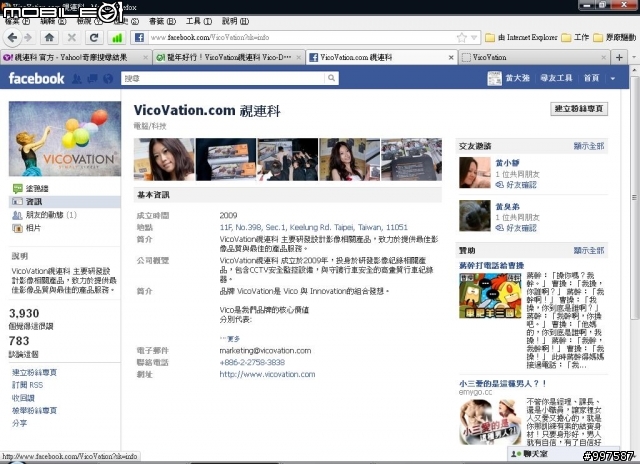Open the green signal bars toolbar icon

click(x=117, y=38)
